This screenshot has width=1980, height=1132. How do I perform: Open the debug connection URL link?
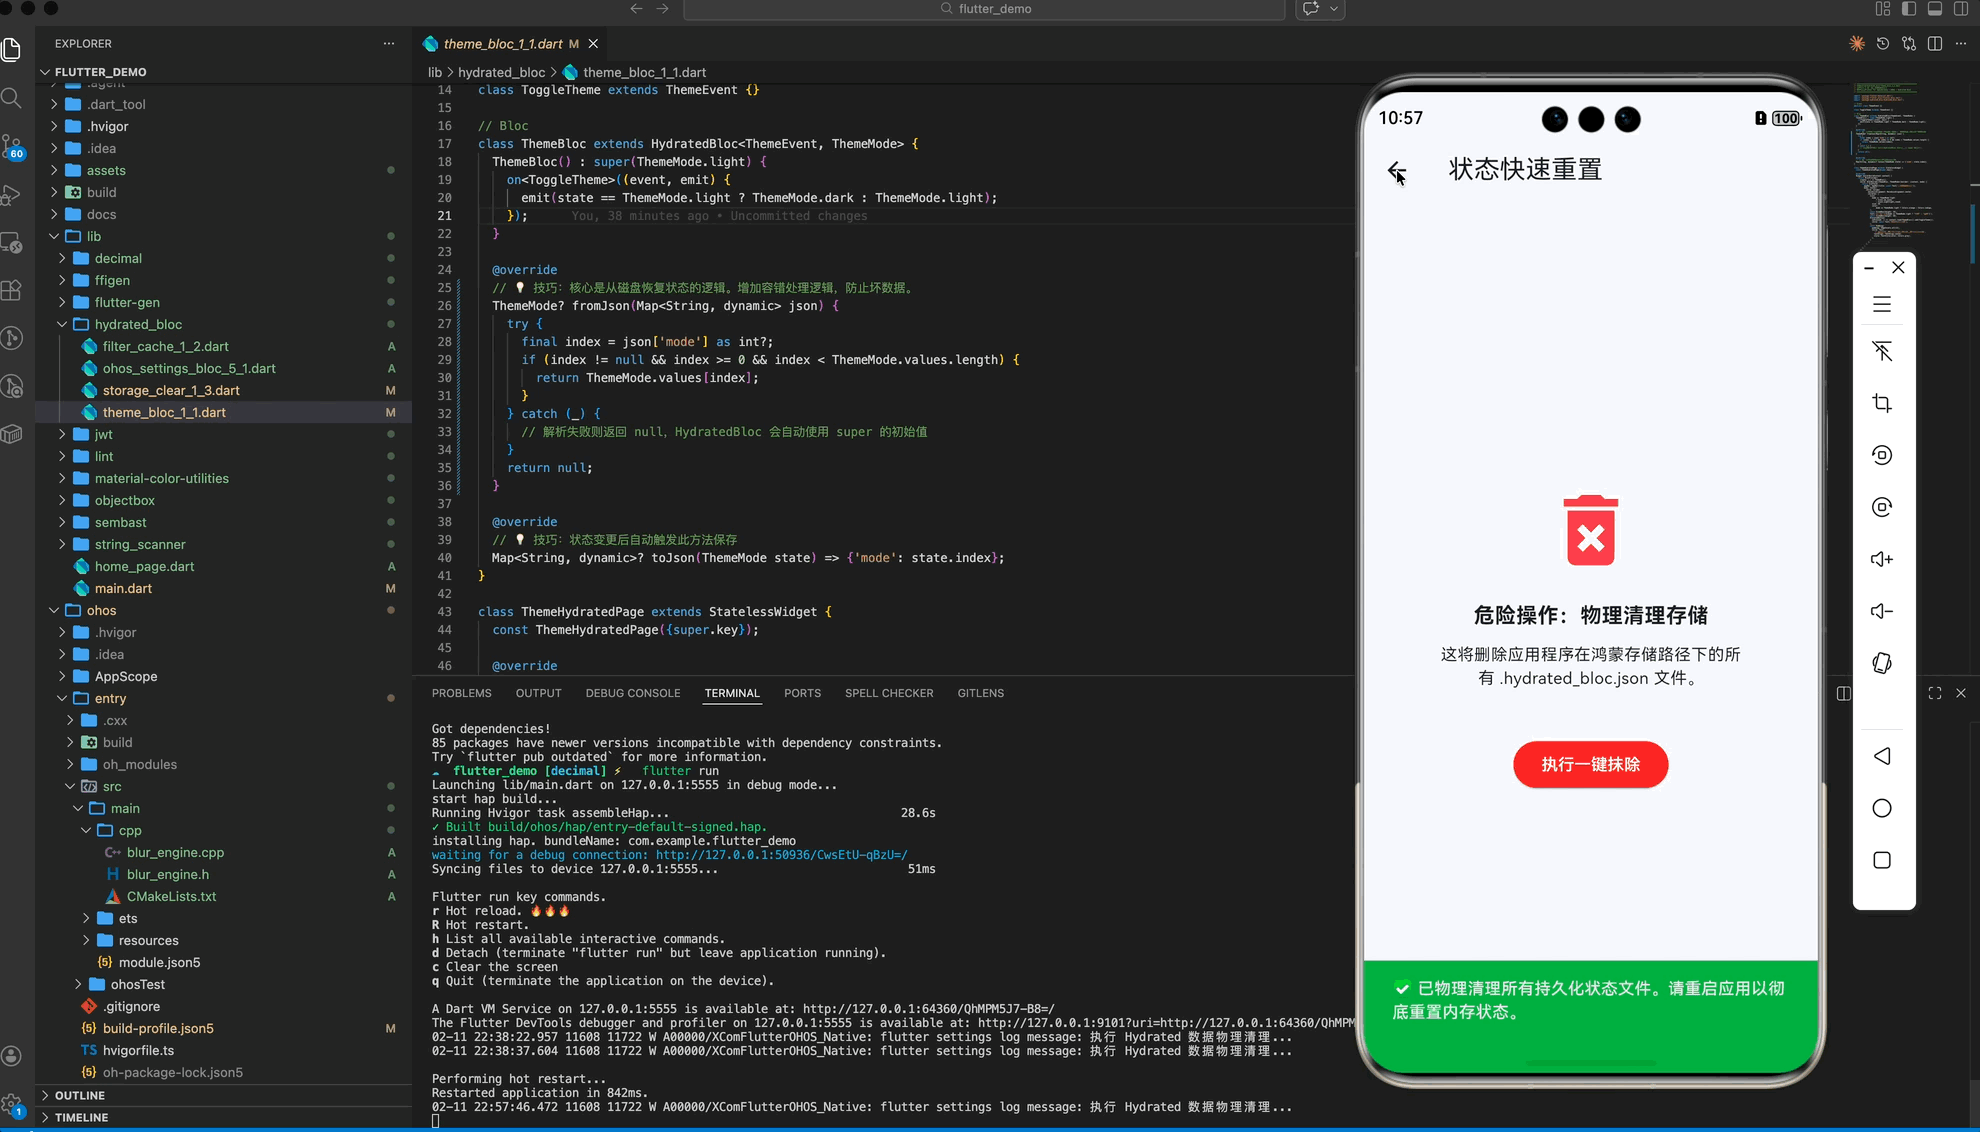coord(781,855)
